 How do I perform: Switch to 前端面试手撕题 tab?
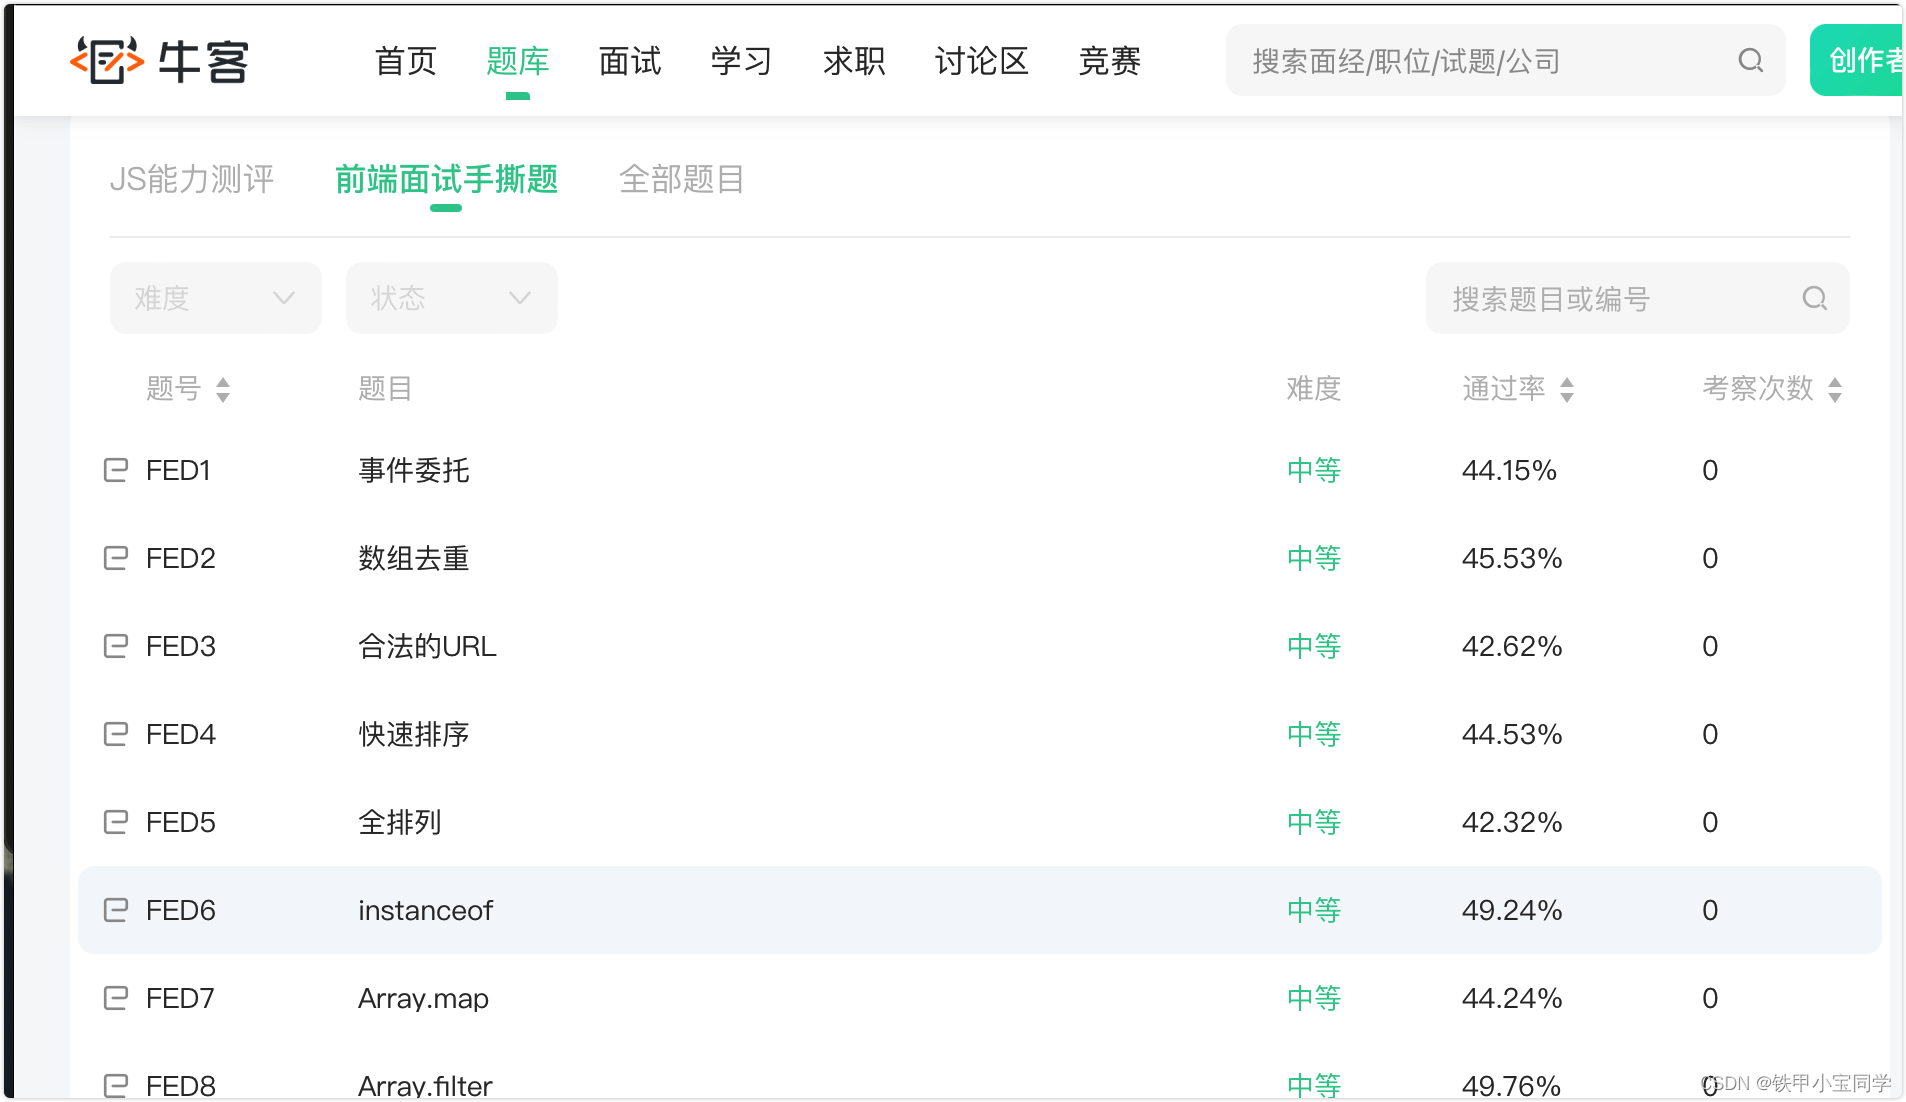point(446,179)
